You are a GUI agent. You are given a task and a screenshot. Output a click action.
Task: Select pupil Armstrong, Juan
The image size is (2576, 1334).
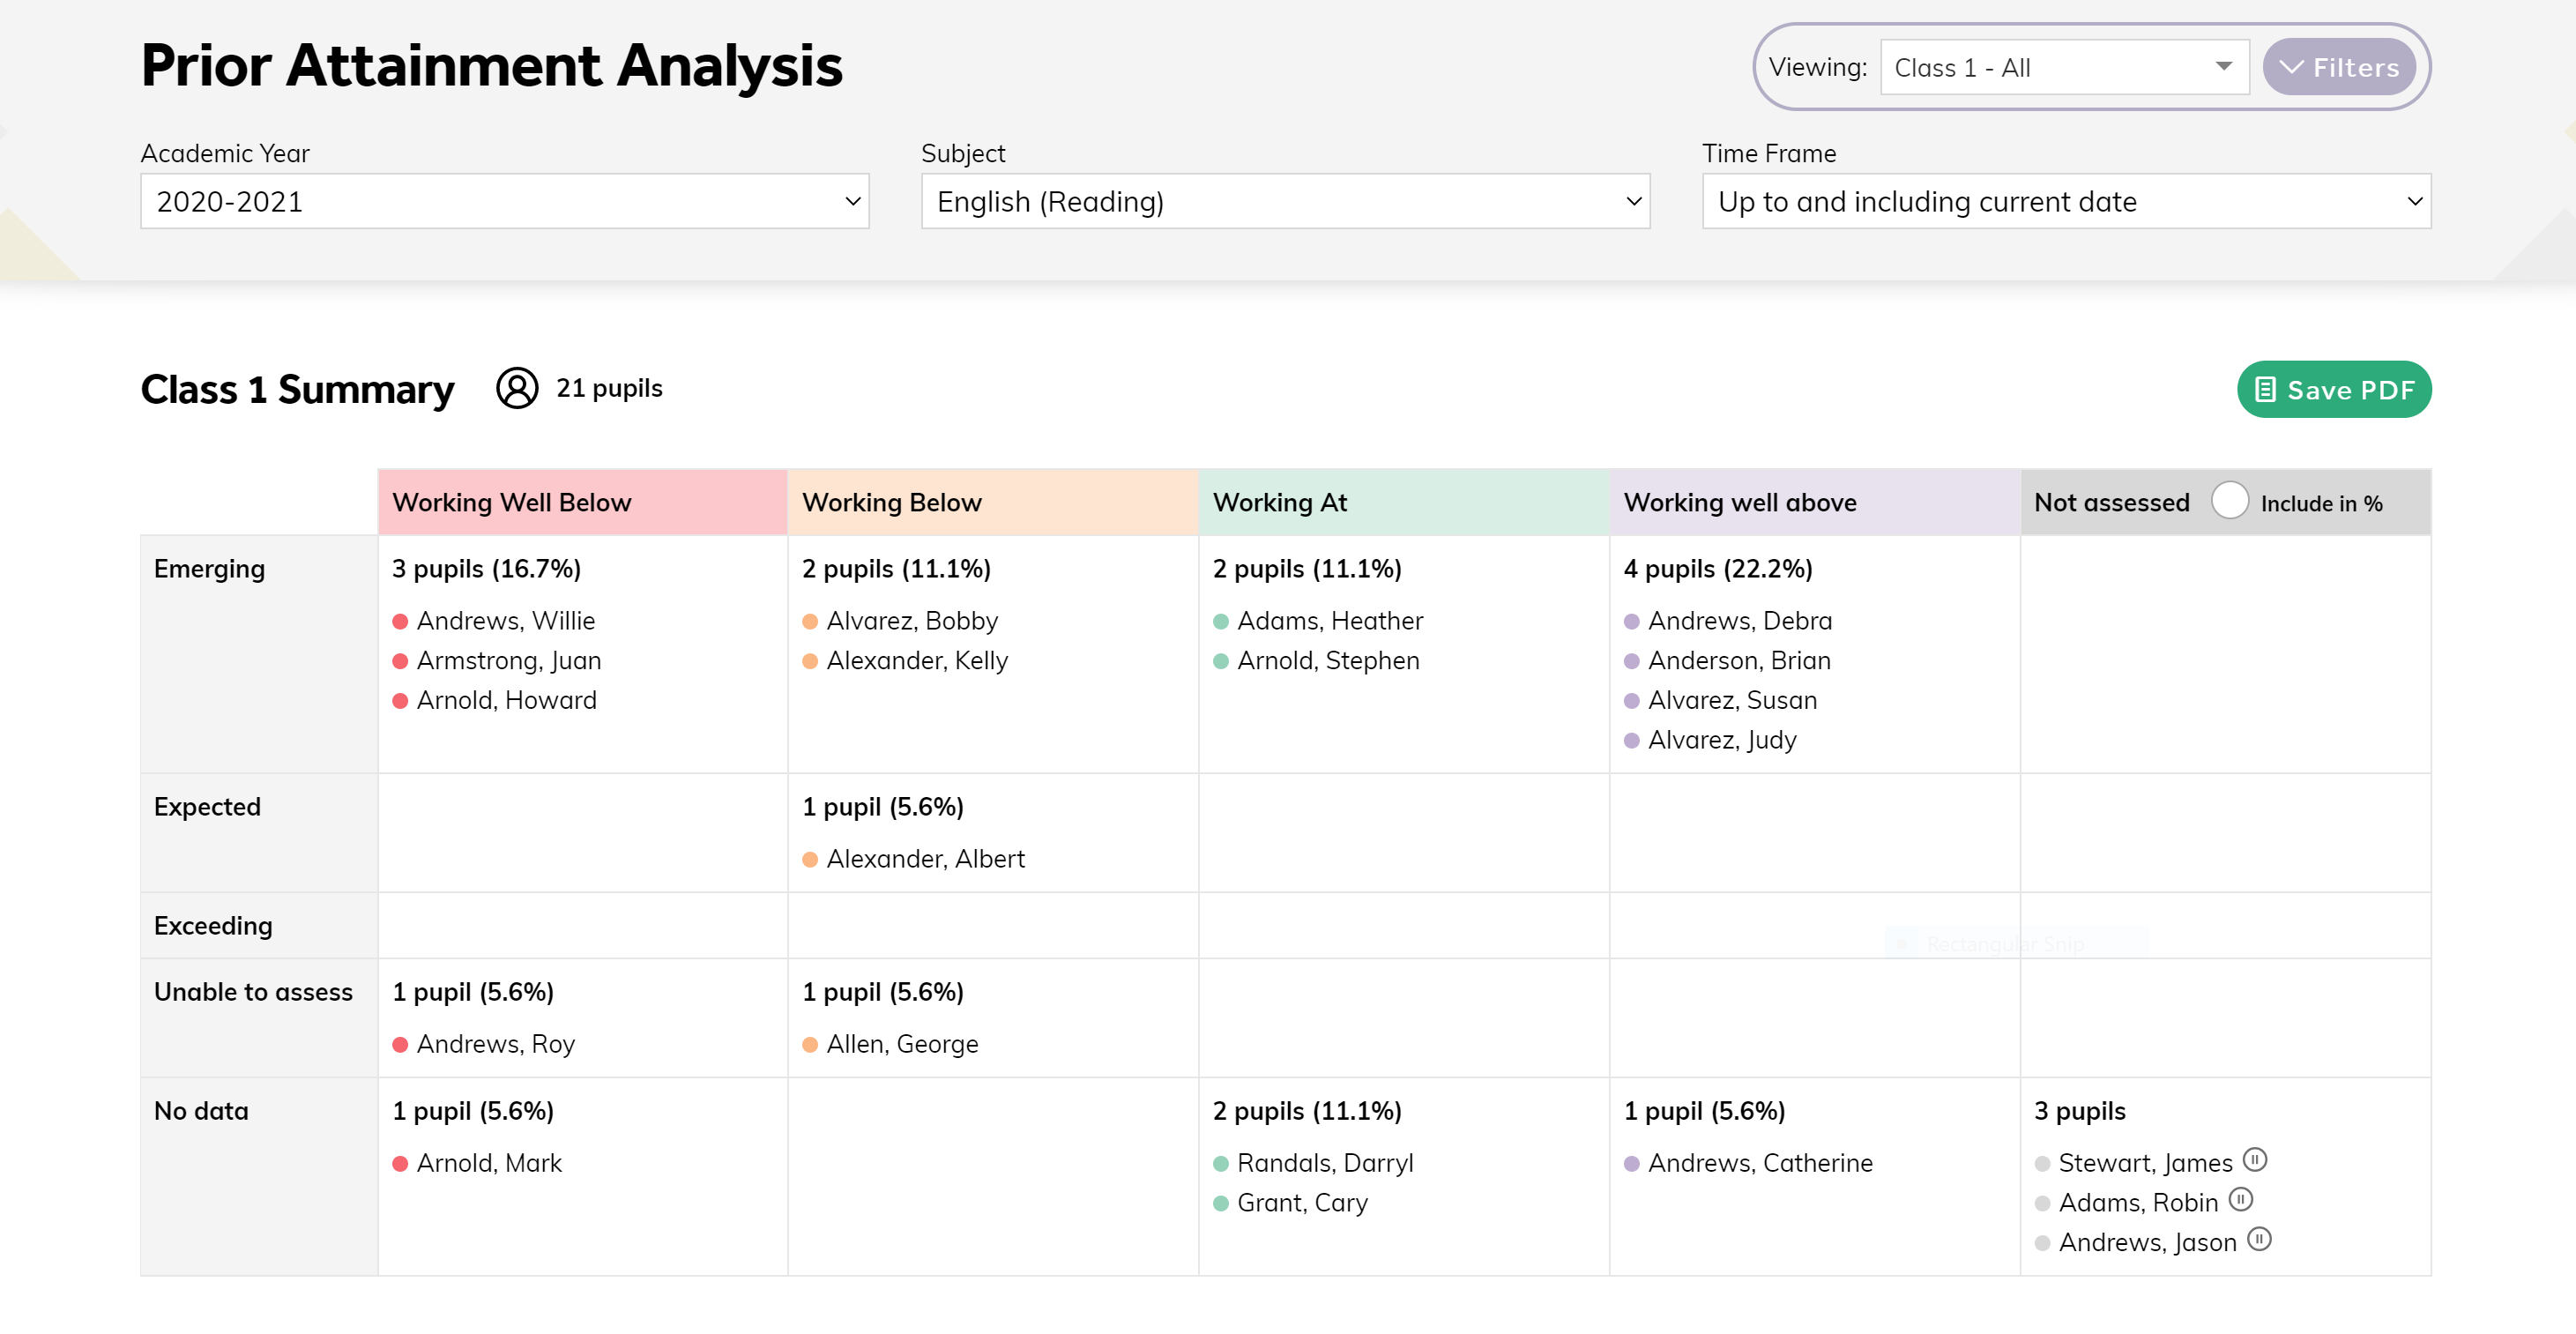tap(508, 660)
